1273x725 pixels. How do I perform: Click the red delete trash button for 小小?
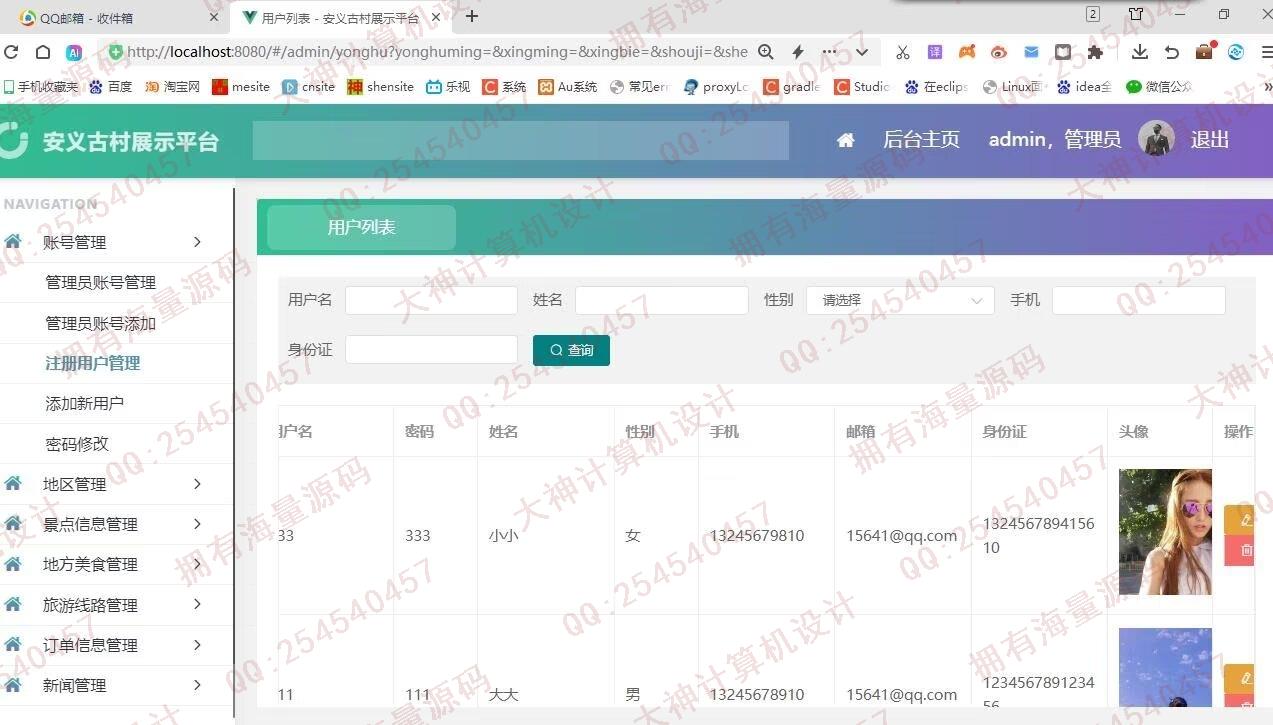pos(1244,550)
